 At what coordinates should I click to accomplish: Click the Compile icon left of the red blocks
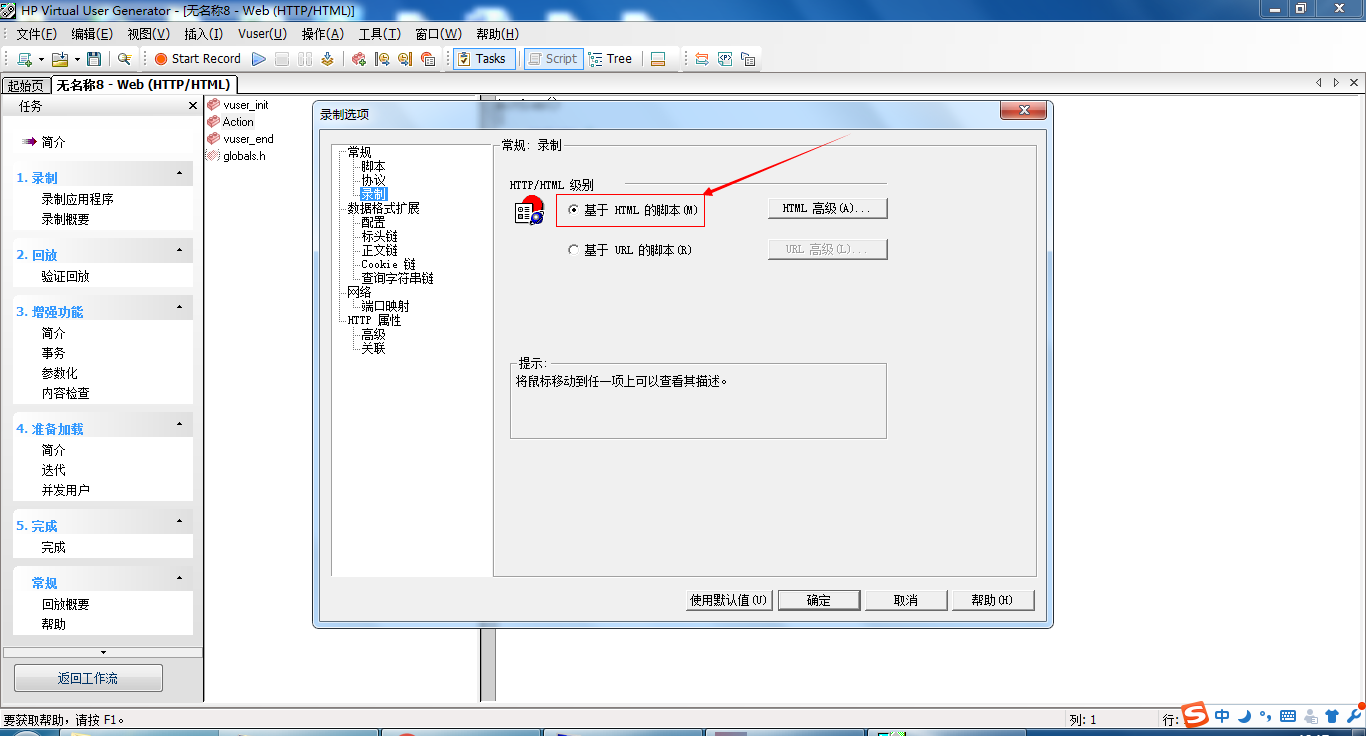(327, 59)
